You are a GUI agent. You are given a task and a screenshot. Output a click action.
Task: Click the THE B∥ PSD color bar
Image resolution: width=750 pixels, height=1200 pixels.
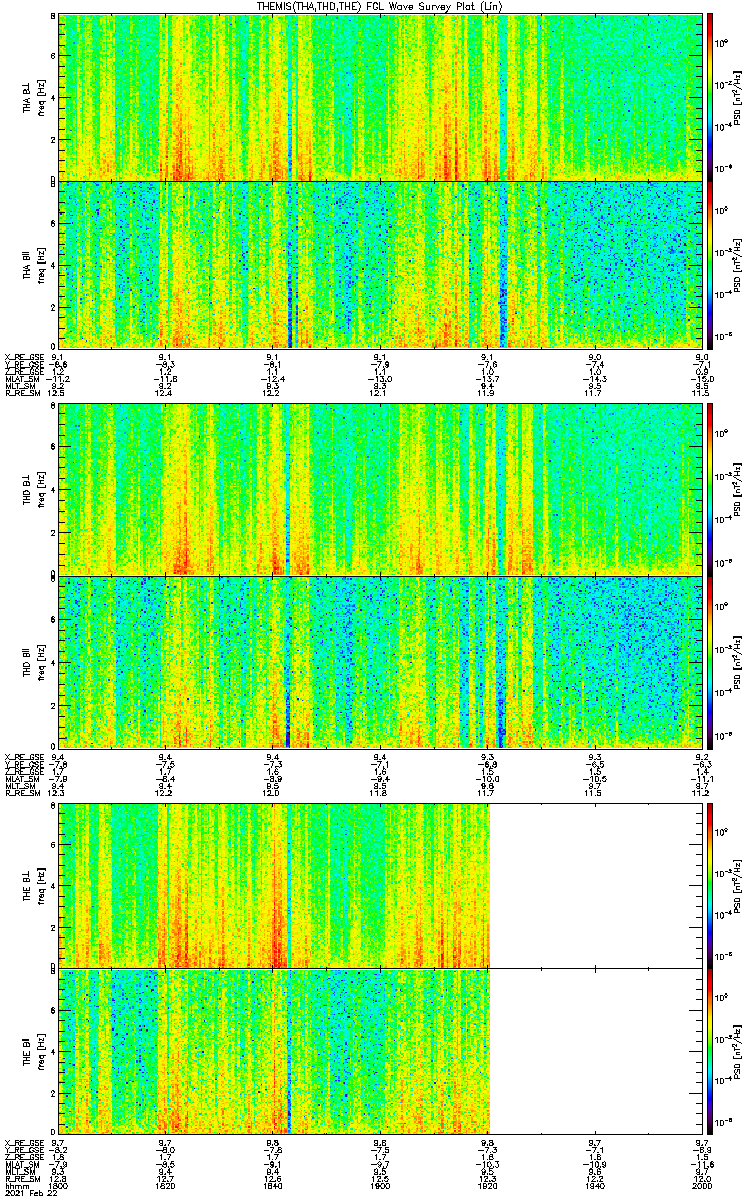pos(710,1050)
